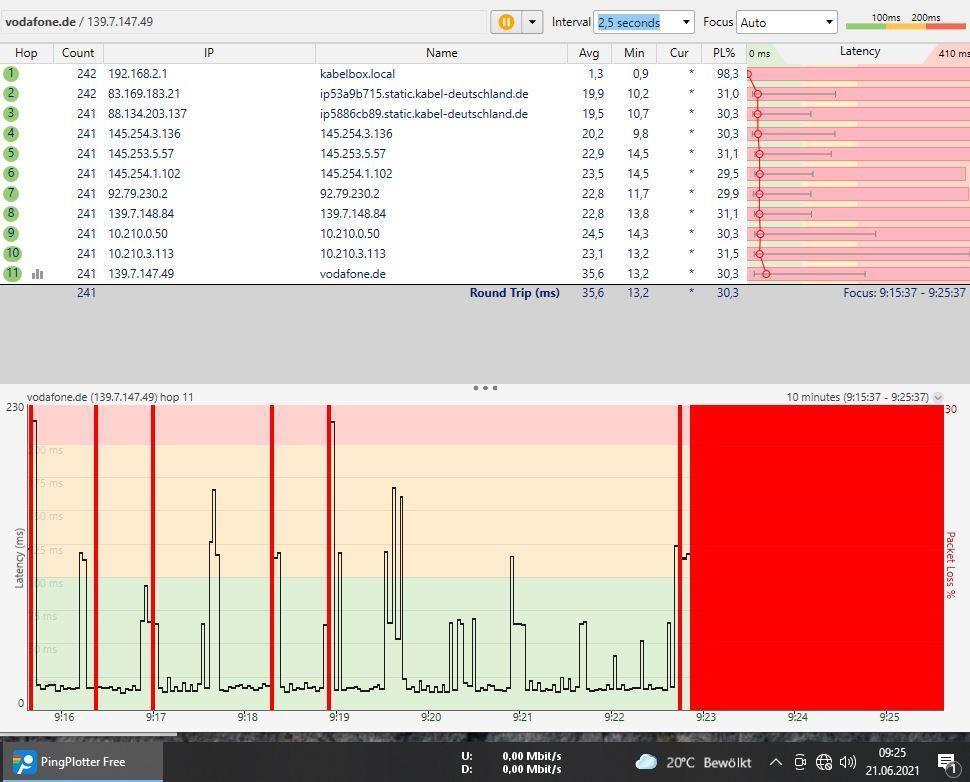This screenshot has width=970, height=782.
Task: Open the notification center speech bubble icon
Action: [x=948, y=762]
